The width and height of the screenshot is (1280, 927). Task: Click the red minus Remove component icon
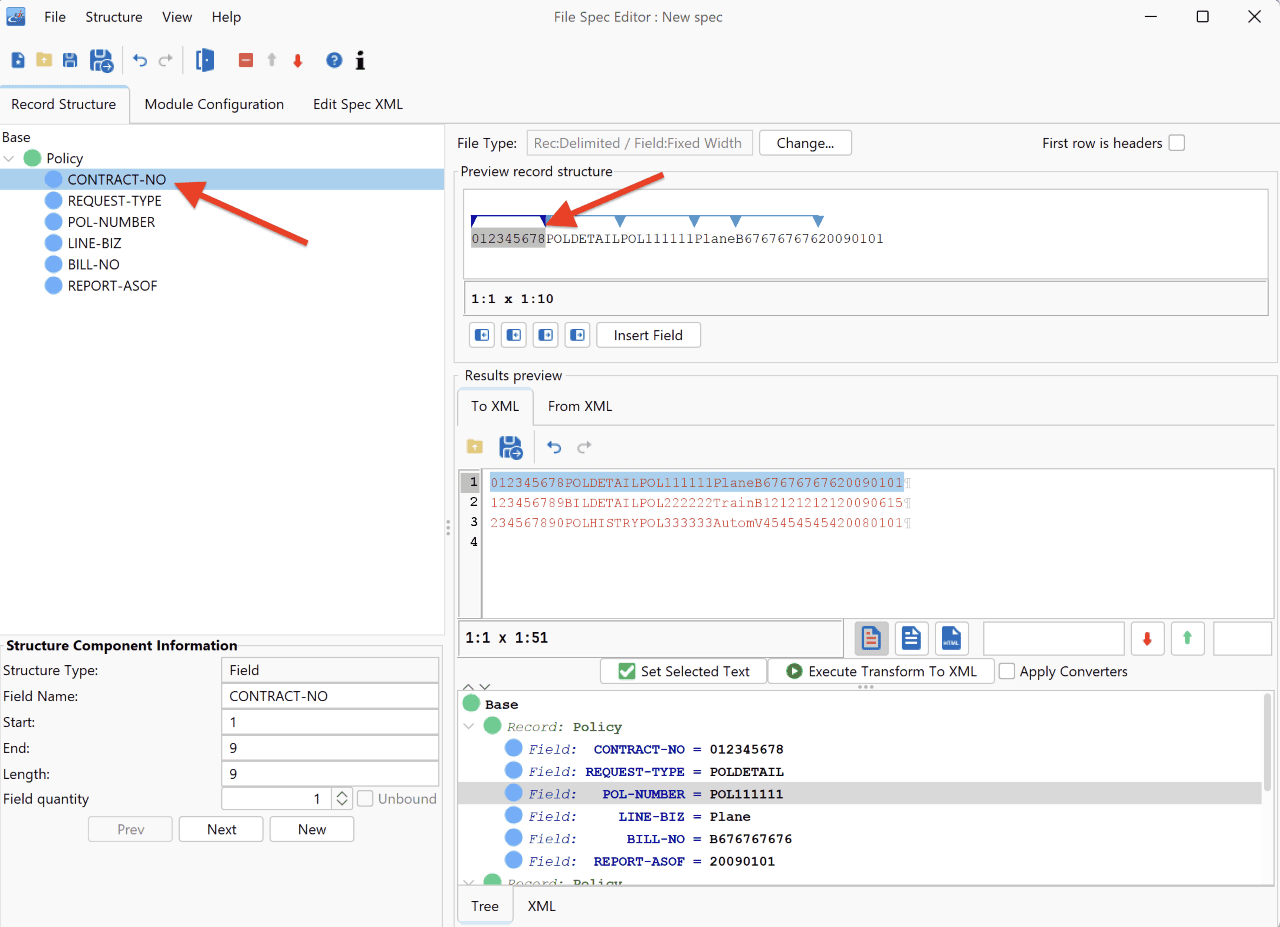246,61
